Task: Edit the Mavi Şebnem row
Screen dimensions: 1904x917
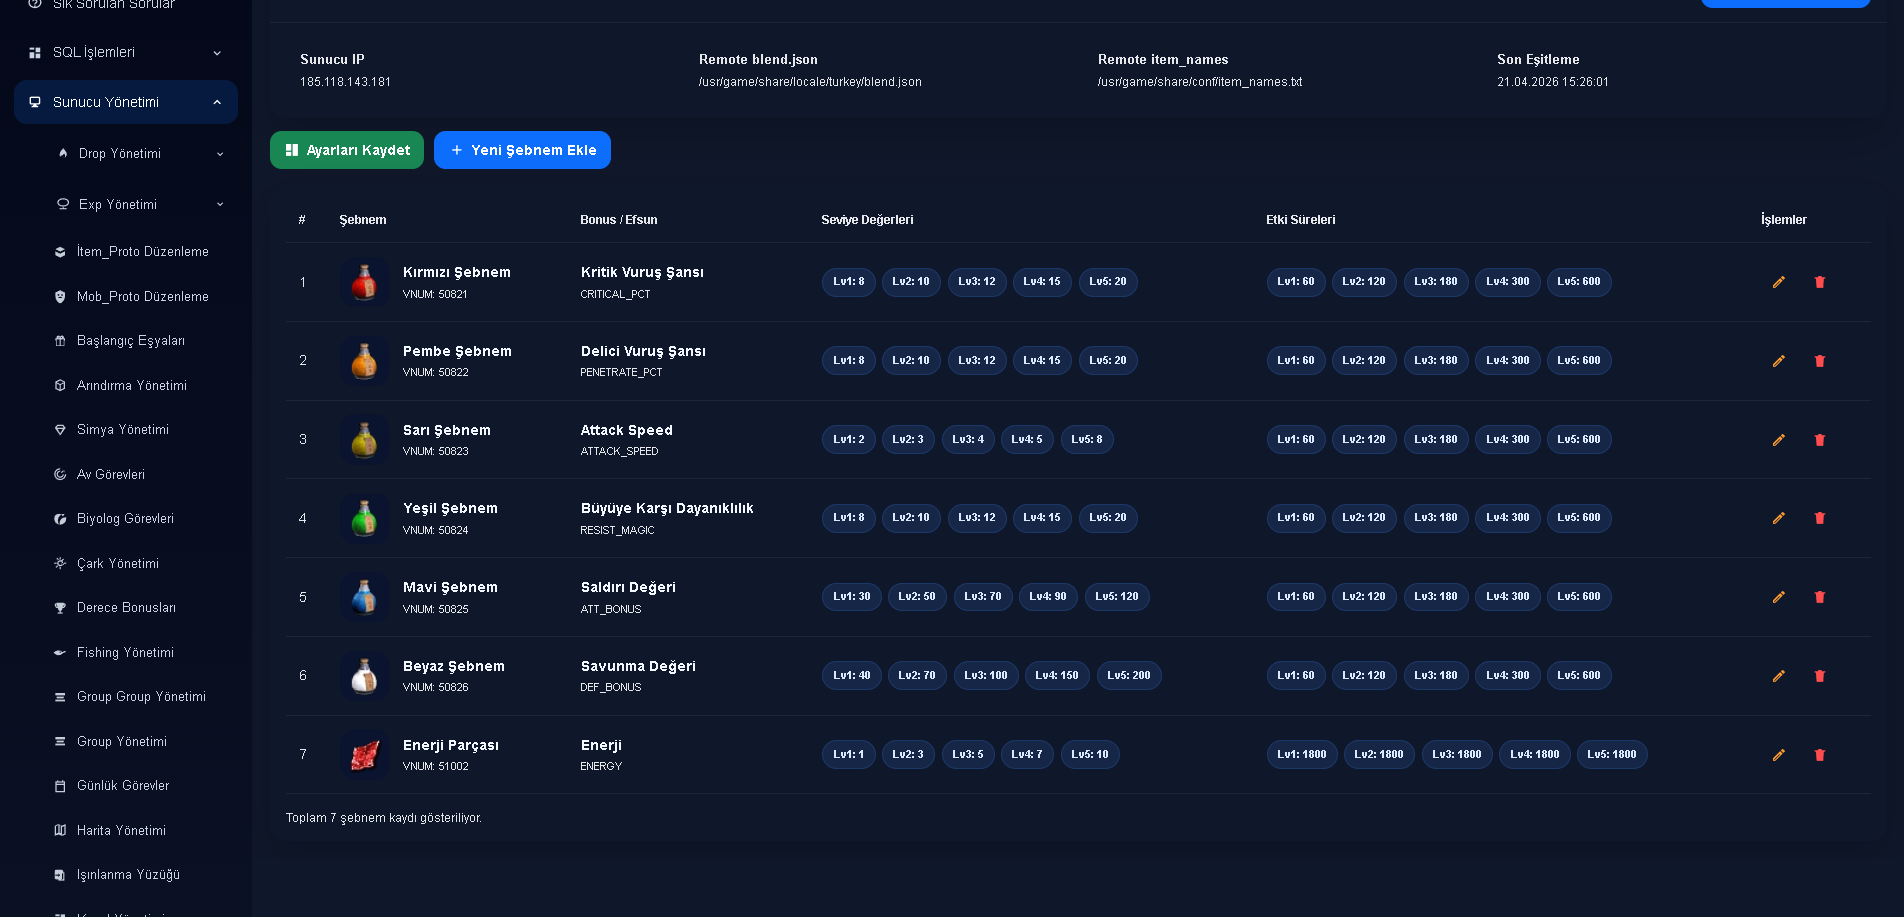Action: click(x=1778, y=597)
